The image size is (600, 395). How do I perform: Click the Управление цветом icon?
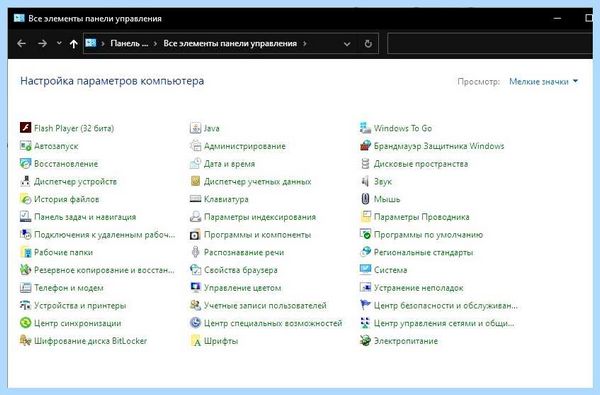195,287
